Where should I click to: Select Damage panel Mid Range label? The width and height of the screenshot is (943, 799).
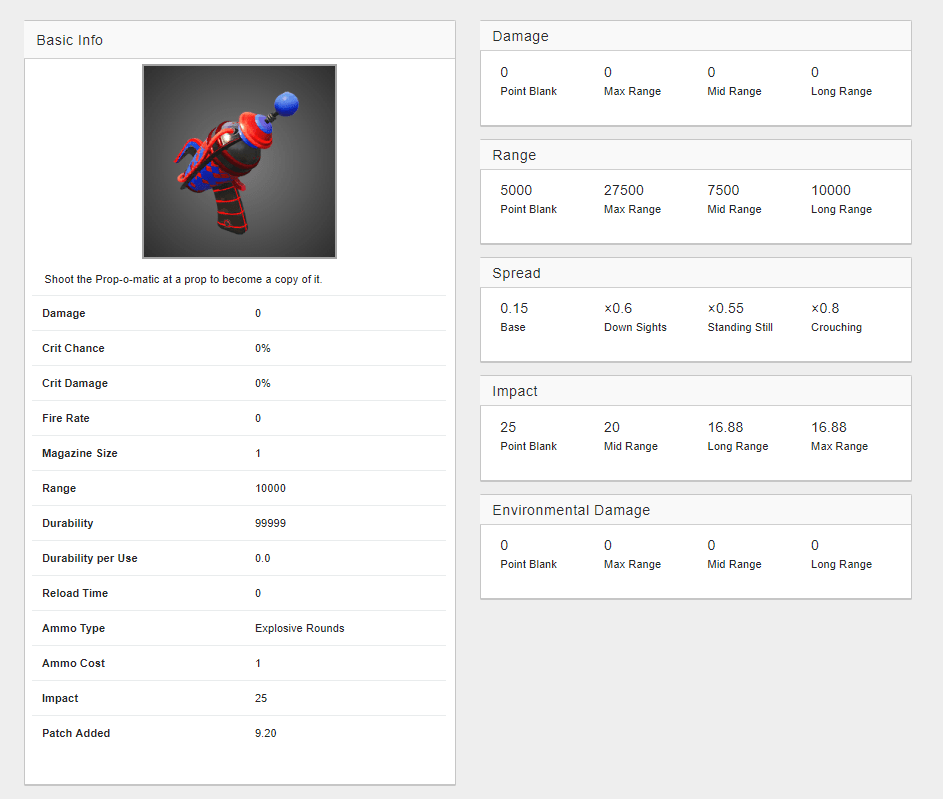pyautogui.click(x=734, y=91)
